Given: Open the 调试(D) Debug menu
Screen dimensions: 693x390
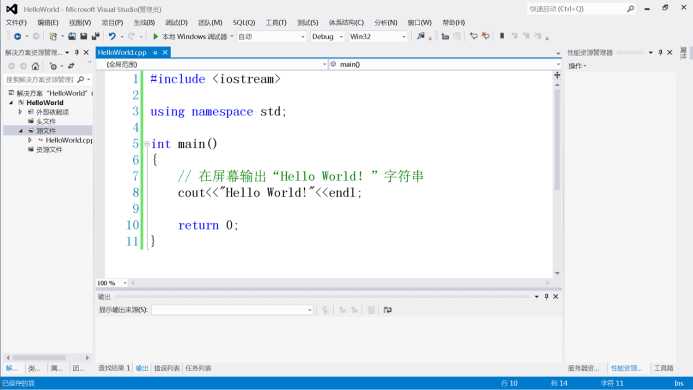Looking at the screenshot, I should (176, 23).
